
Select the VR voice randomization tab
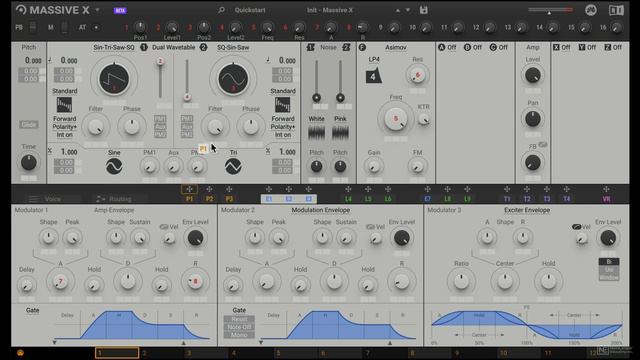tap(607, 199)
